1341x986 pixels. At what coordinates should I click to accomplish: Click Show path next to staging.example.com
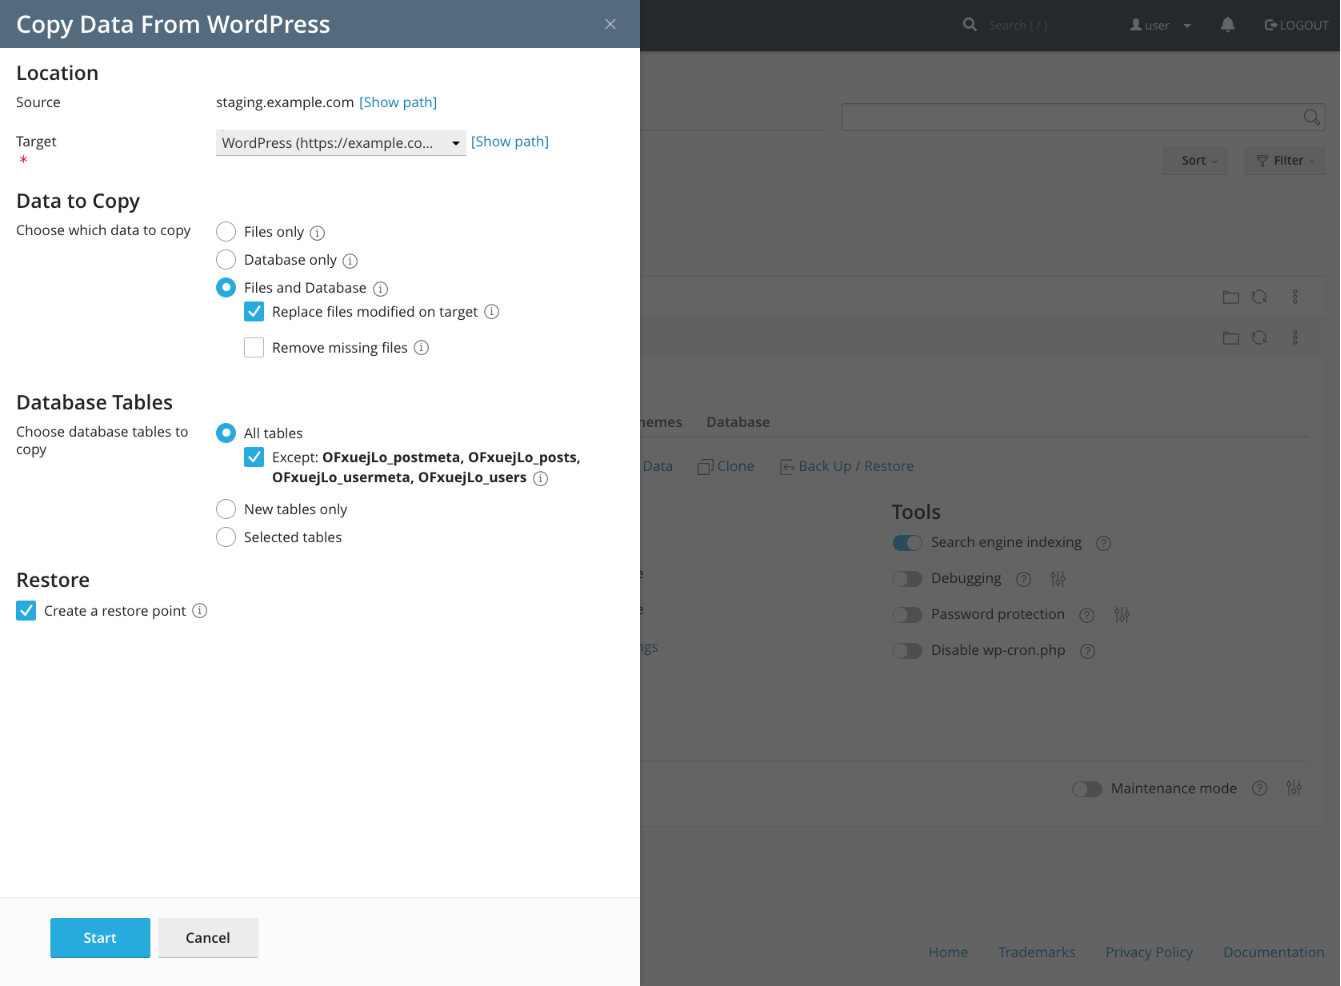[x=398, y=101]
